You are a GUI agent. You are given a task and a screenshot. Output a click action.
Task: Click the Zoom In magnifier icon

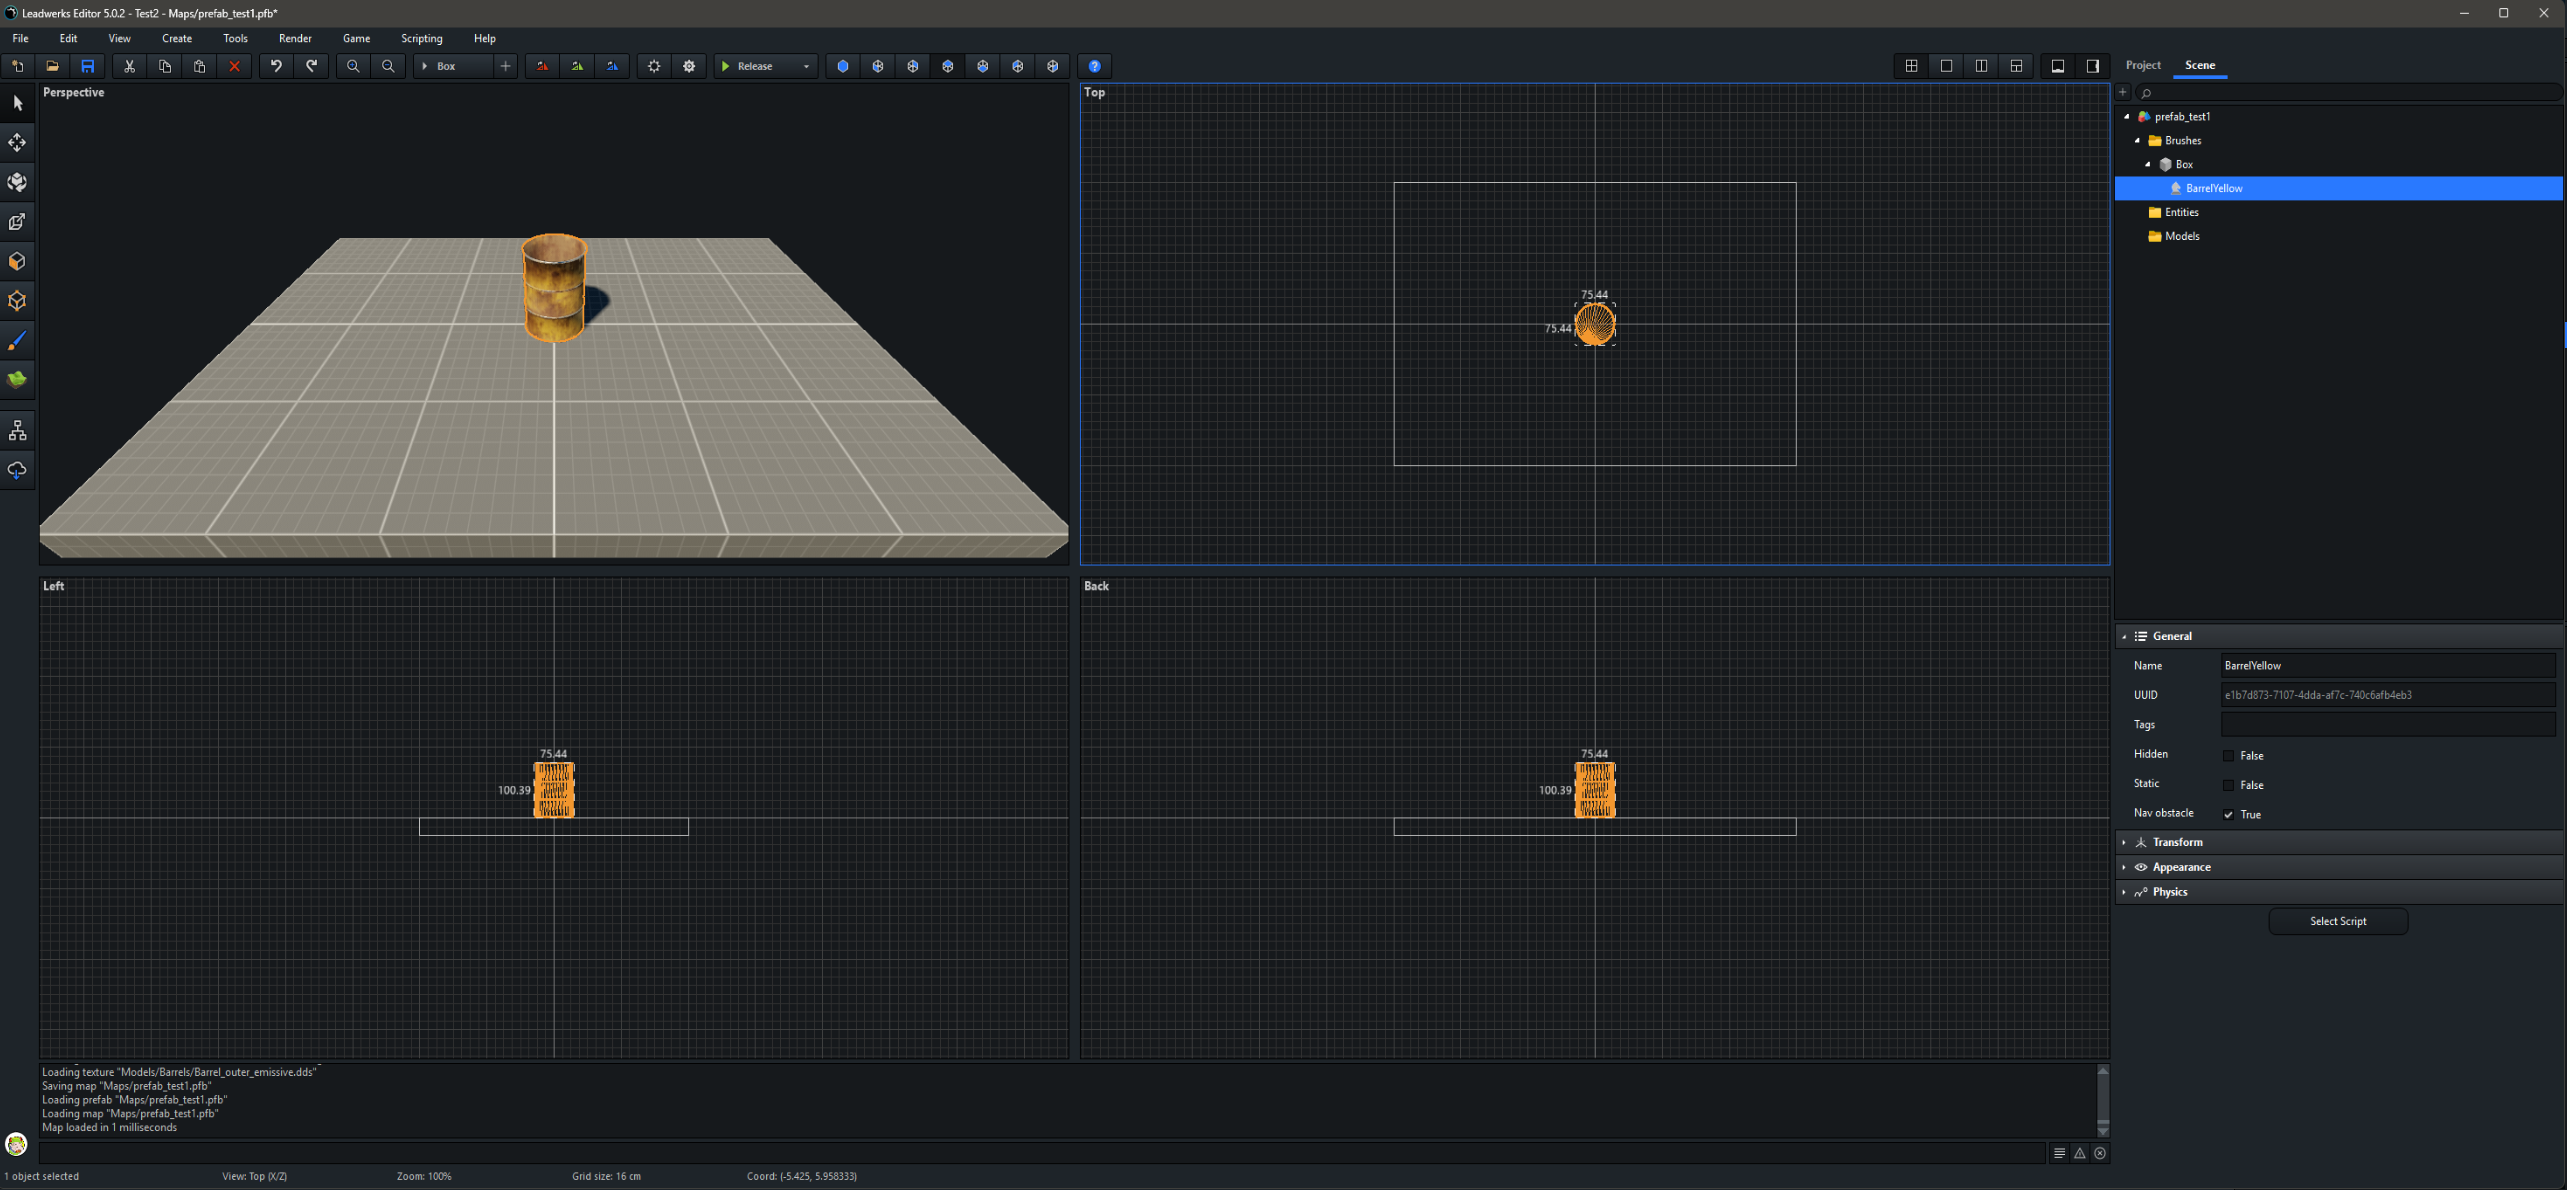tap(353, 66)
